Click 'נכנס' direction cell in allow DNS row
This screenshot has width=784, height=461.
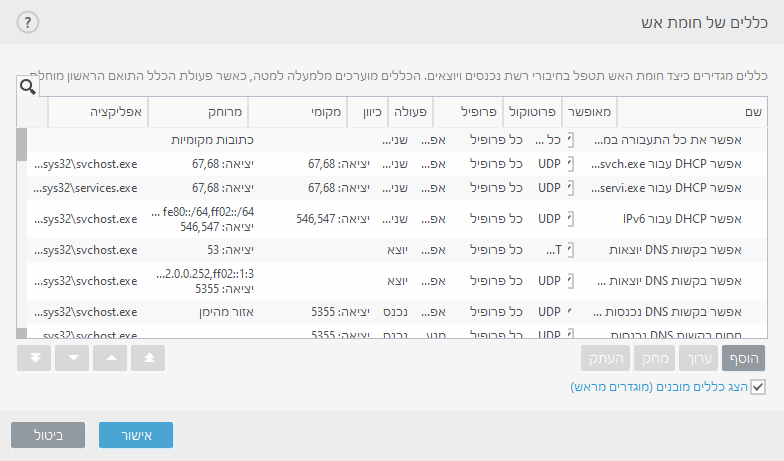395,312
